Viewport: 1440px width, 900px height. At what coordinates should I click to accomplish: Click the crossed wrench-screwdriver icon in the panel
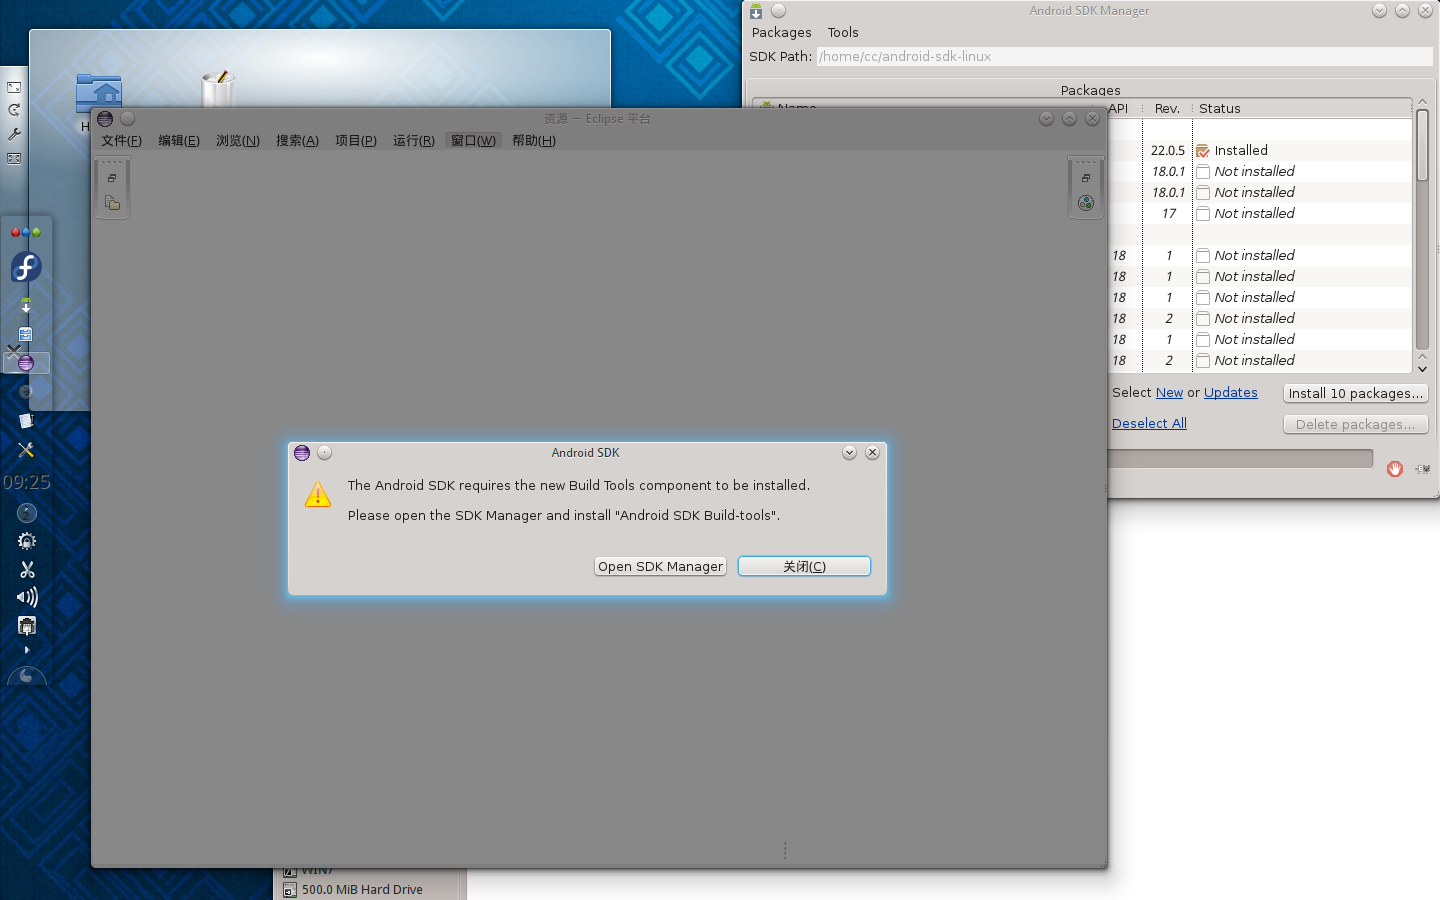[x=26, y=450]
